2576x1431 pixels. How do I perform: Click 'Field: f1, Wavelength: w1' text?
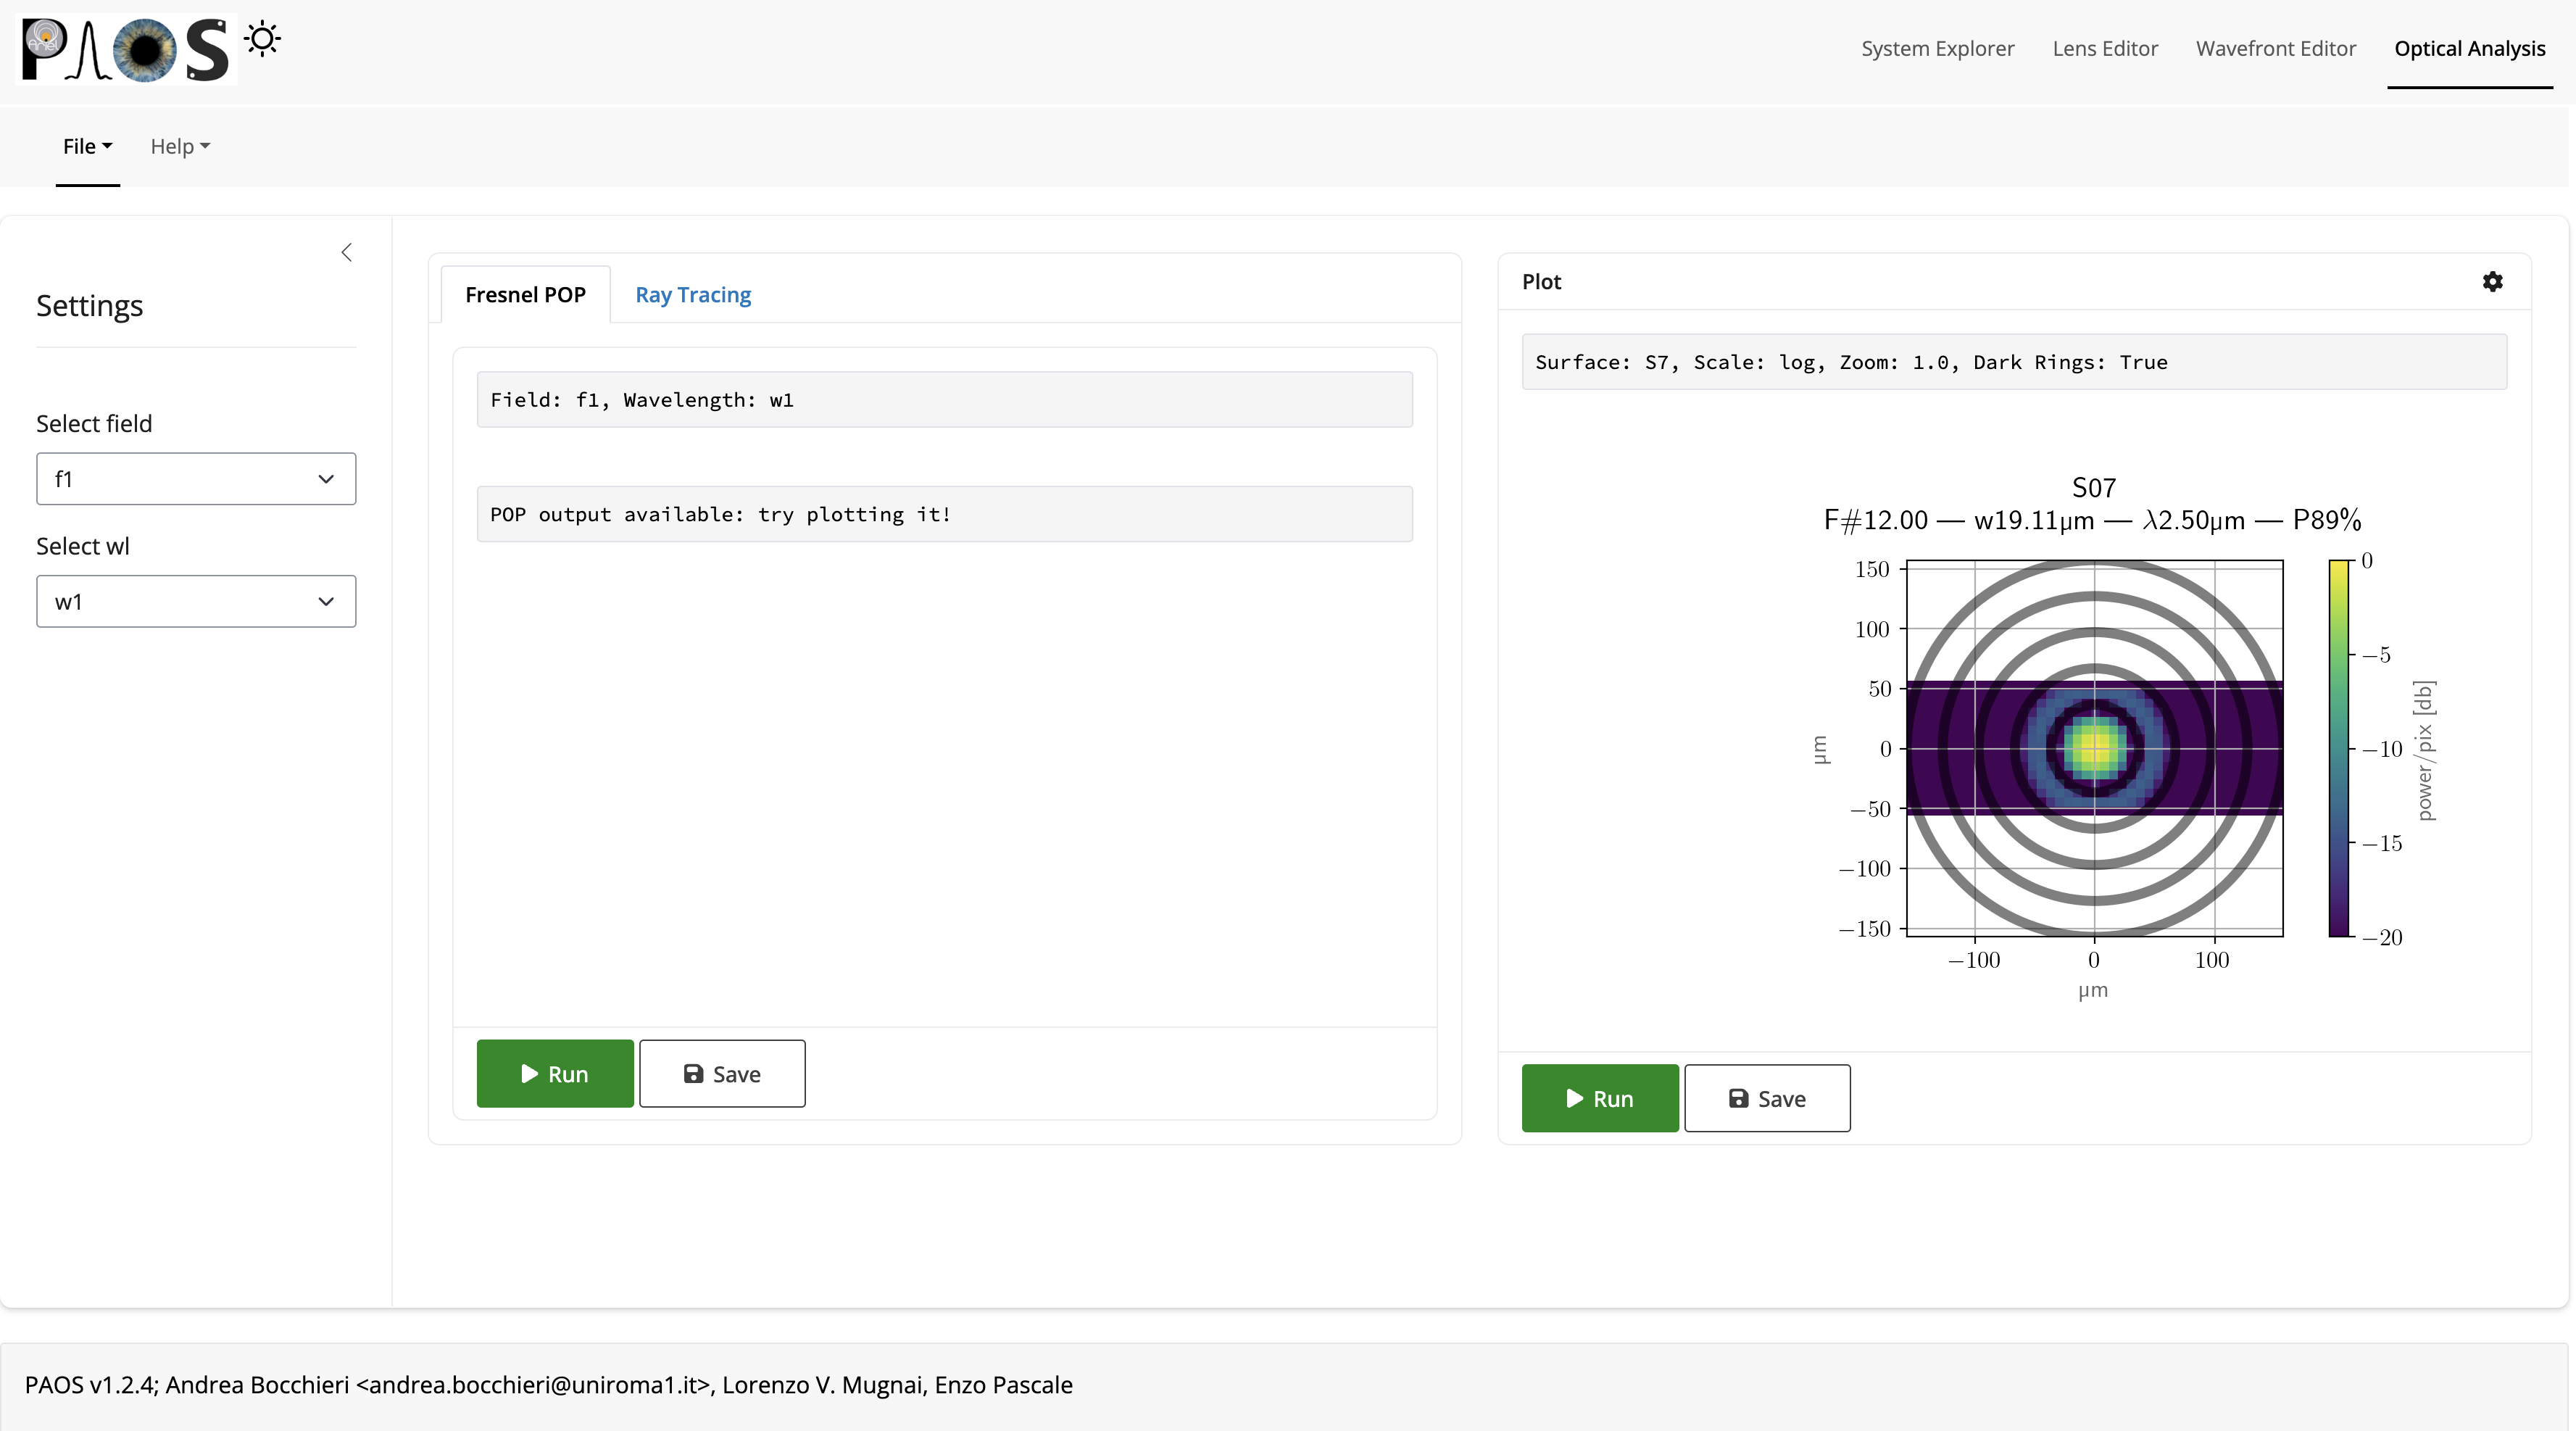[x=642, y=400]
